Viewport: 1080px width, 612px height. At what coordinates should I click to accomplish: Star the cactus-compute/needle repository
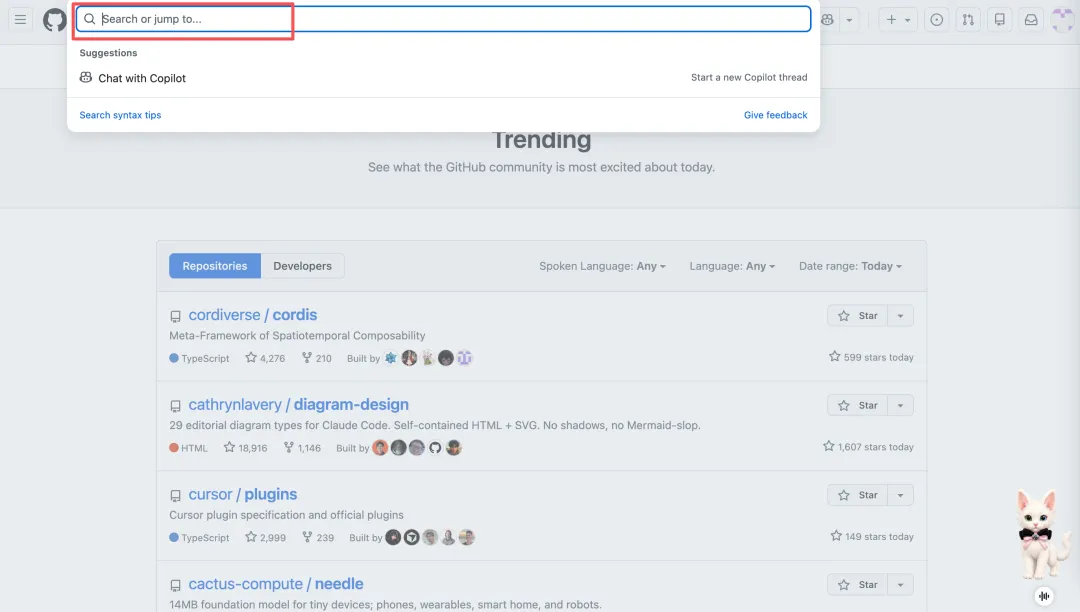pos(858,584)
